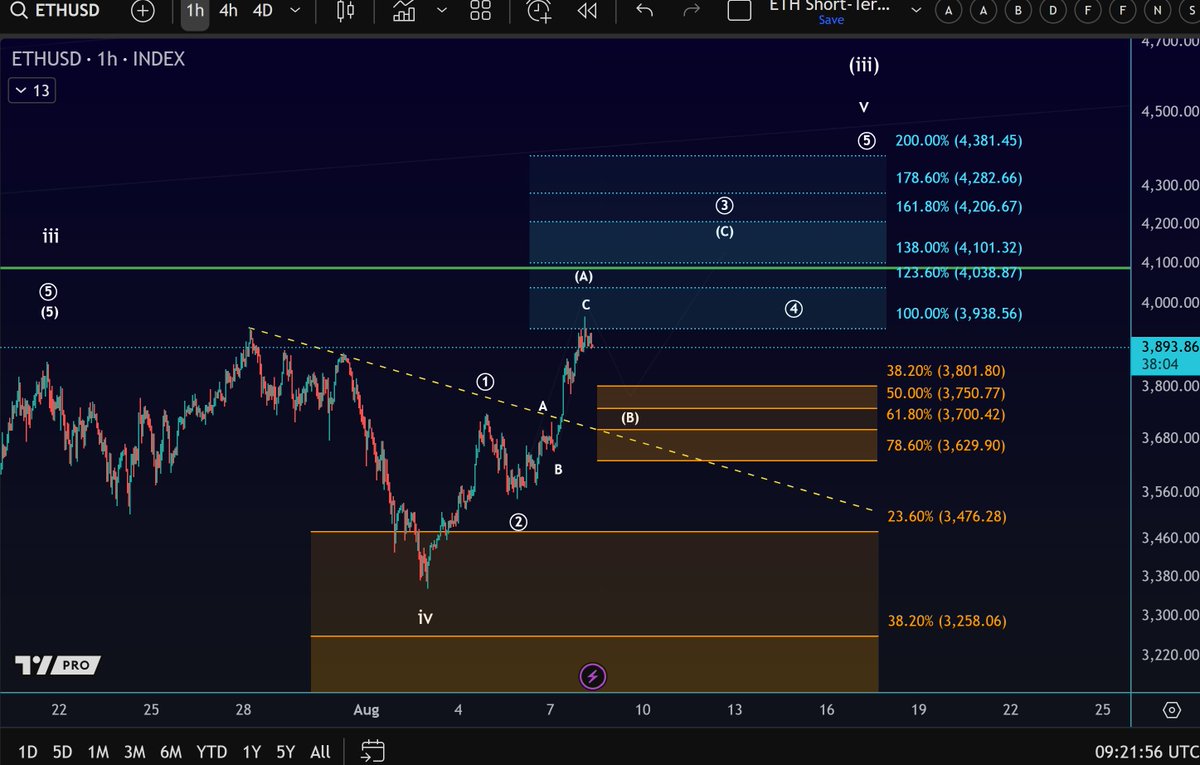Click the purple lightning trading icon on chart
1200x765 pixels.
pyautogui.click(x=592, y=676)
